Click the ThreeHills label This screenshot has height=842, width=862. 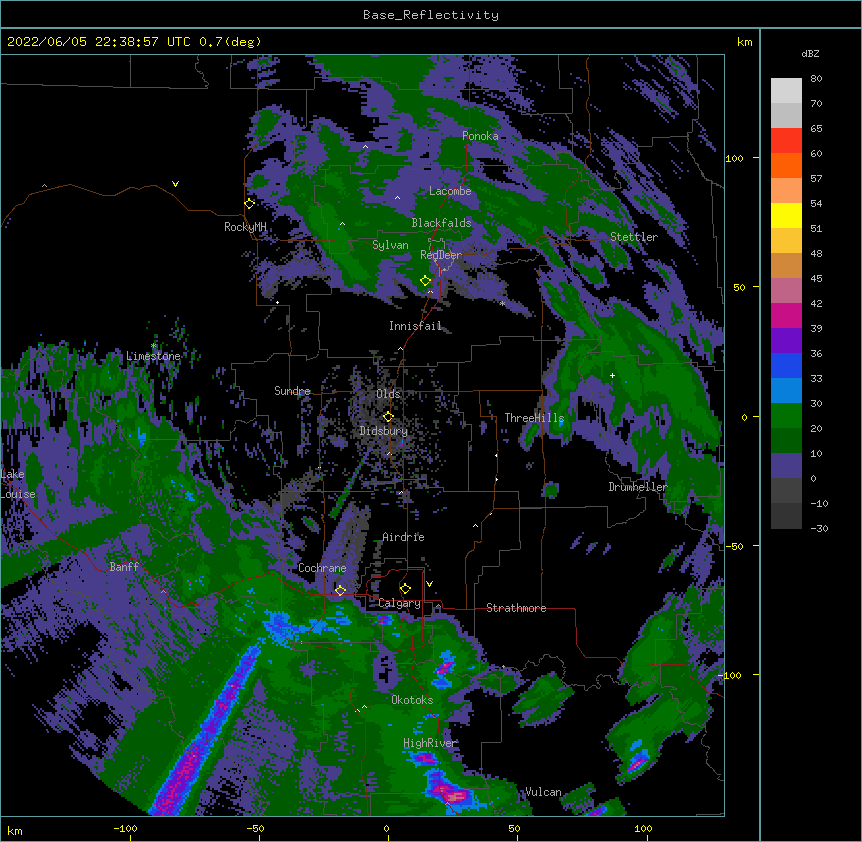[x=534, y=418]
